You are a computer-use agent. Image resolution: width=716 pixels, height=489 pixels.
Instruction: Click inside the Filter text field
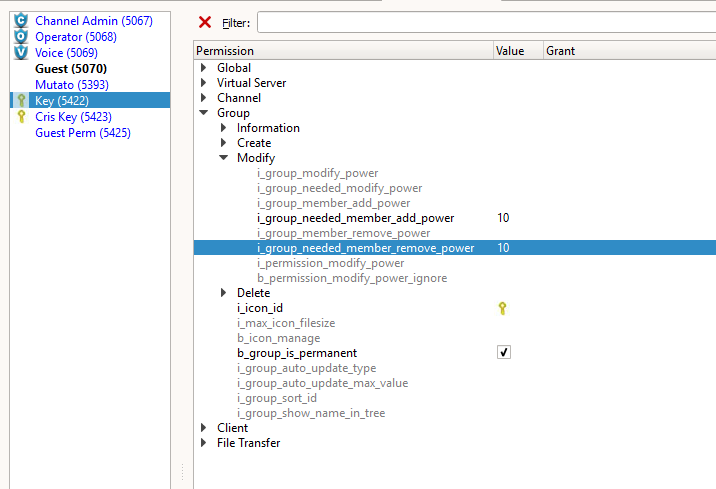click(x=485, y=22)
